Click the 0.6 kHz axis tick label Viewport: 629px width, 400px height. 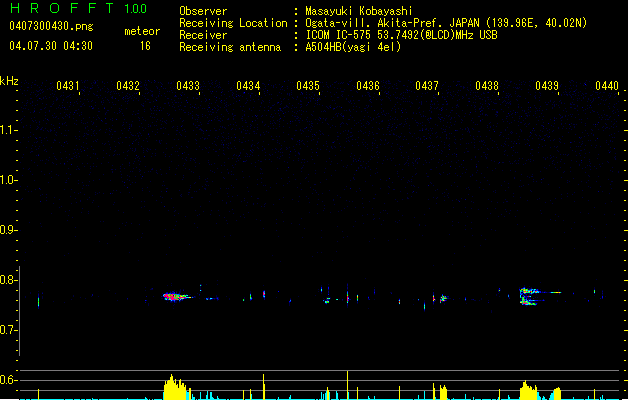point(8,380)
